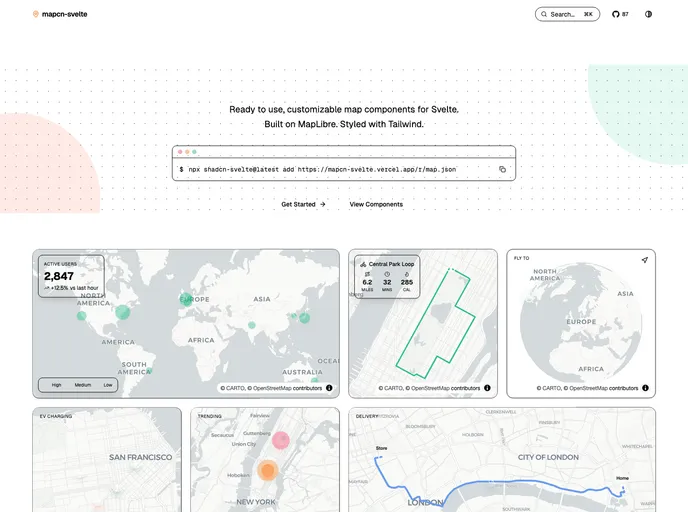Click CARTO attribution on world map card
This screenshot has height=512, width=688.
tap(234, 388)
